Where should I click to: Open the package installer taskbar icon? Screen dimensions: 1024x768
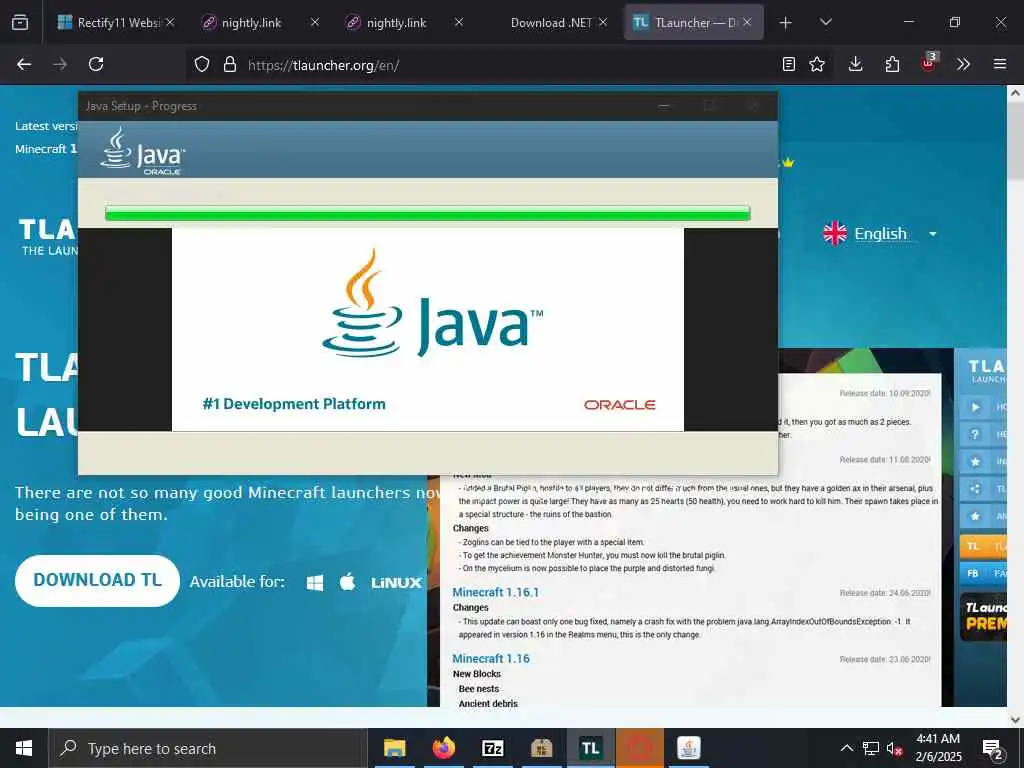pos(541,748)
